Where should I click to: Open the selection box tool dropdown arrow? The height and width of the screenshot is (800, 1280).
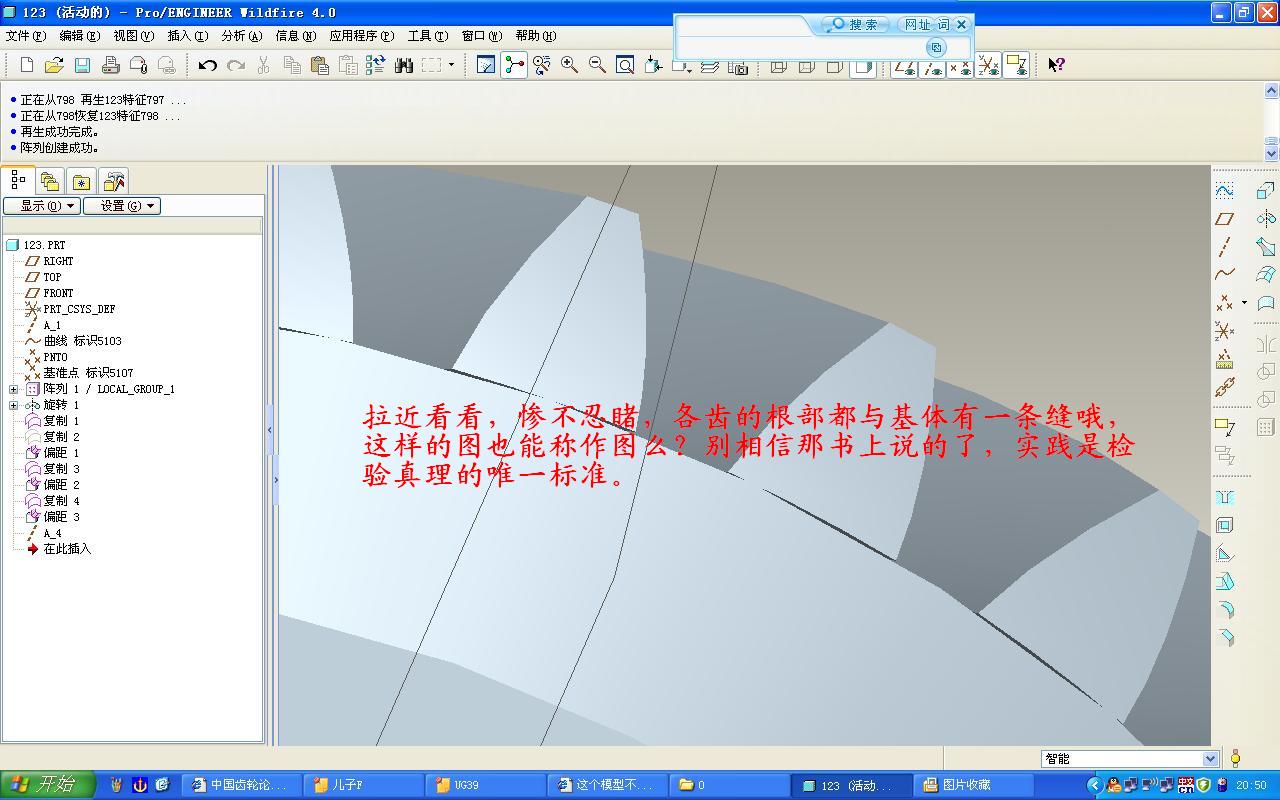(x=451, y=65)
